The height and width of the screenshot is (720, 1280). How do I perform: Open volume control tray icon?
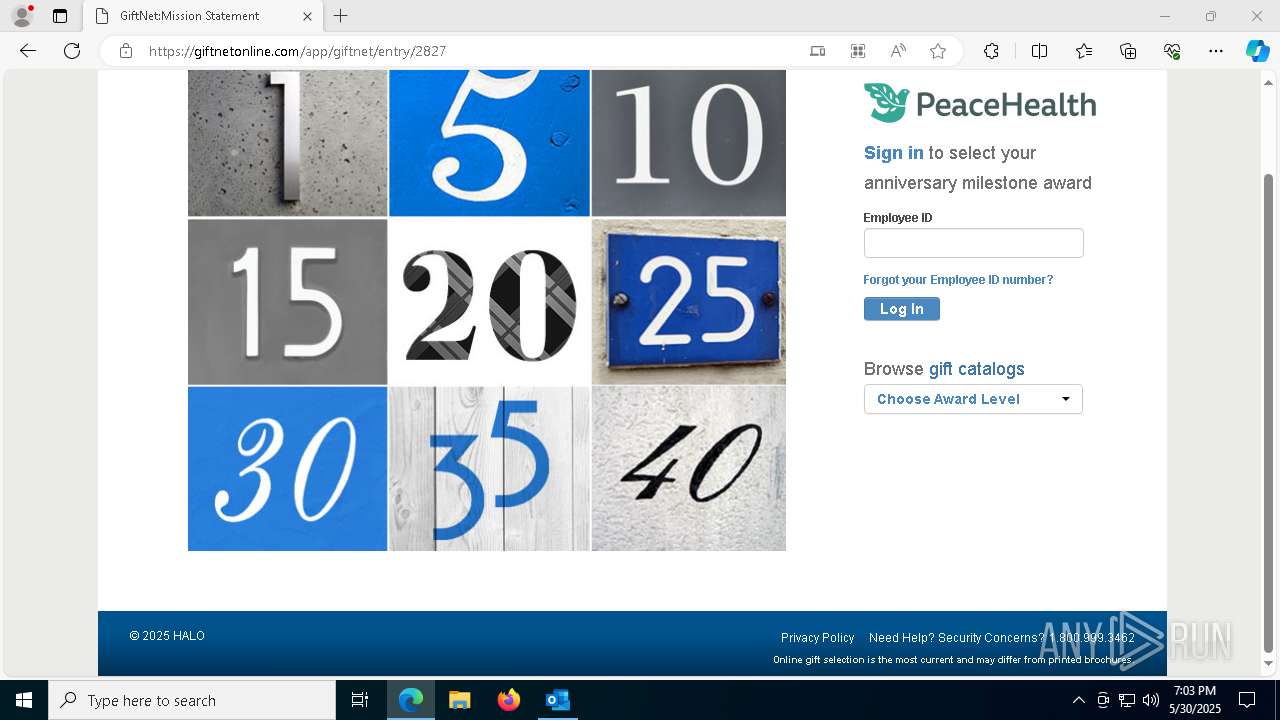1151,700
